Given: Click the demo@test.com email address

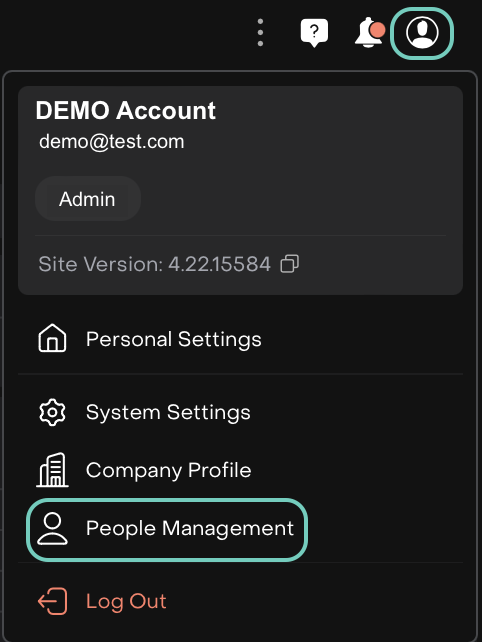Looking at the screenshot, I should coord(111,142).
